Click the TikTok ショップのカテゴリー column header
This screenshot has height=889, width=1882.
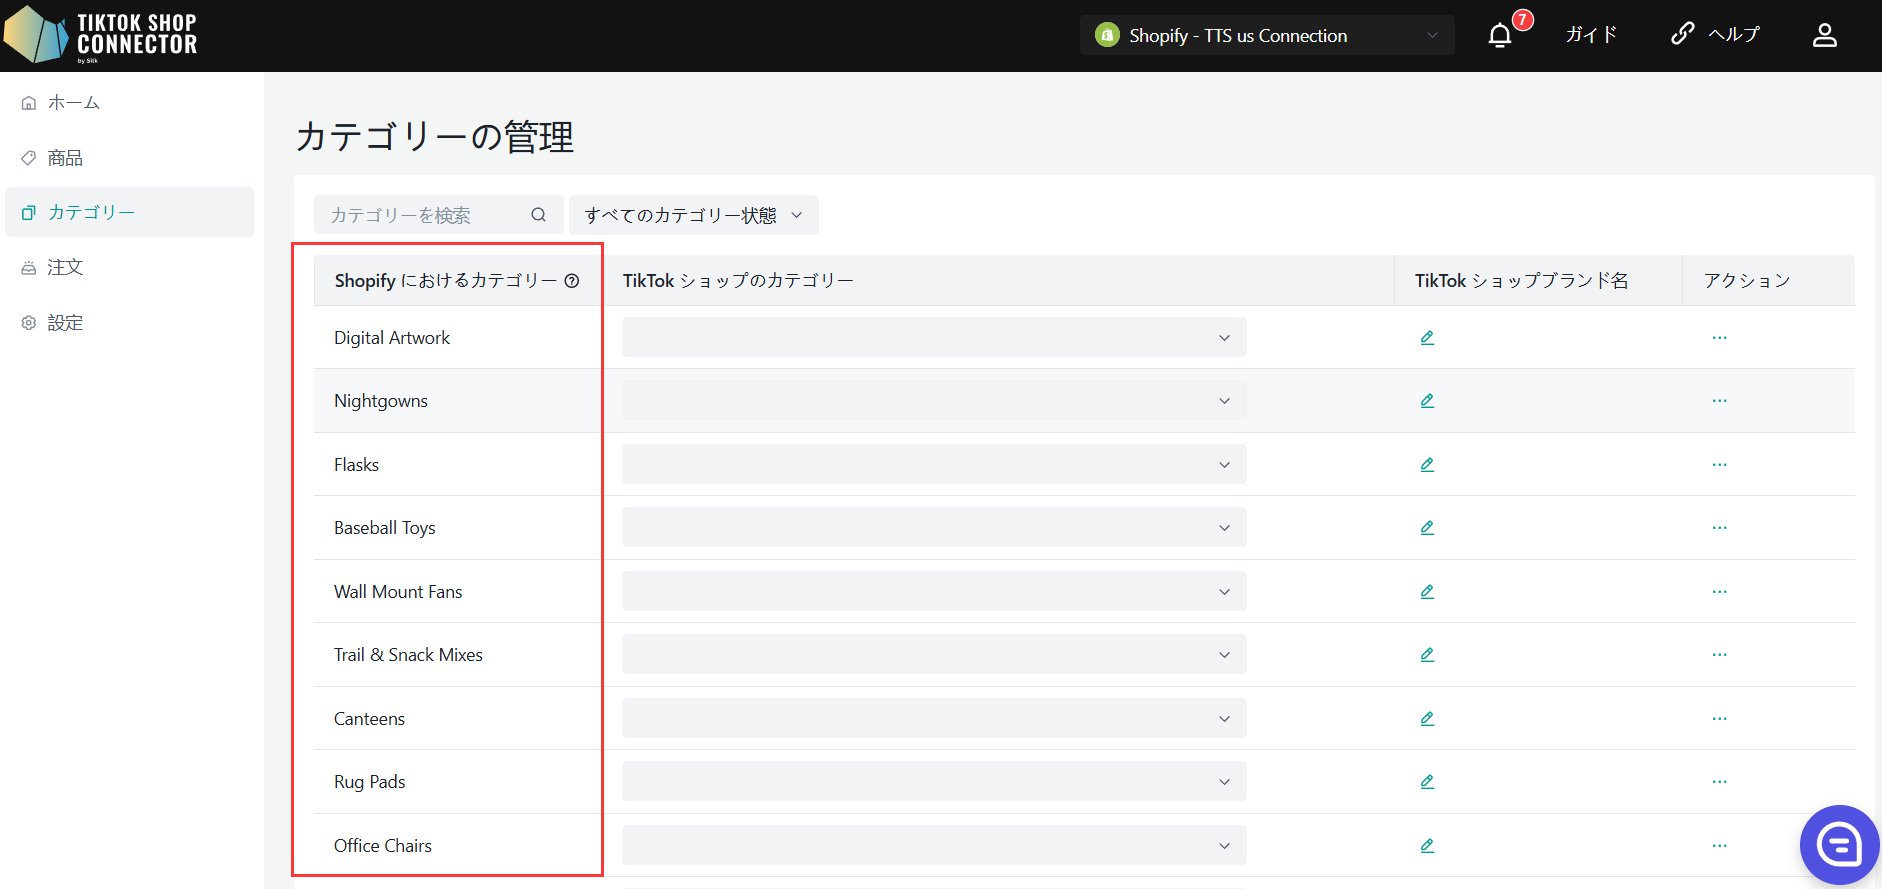click(738, 281)
